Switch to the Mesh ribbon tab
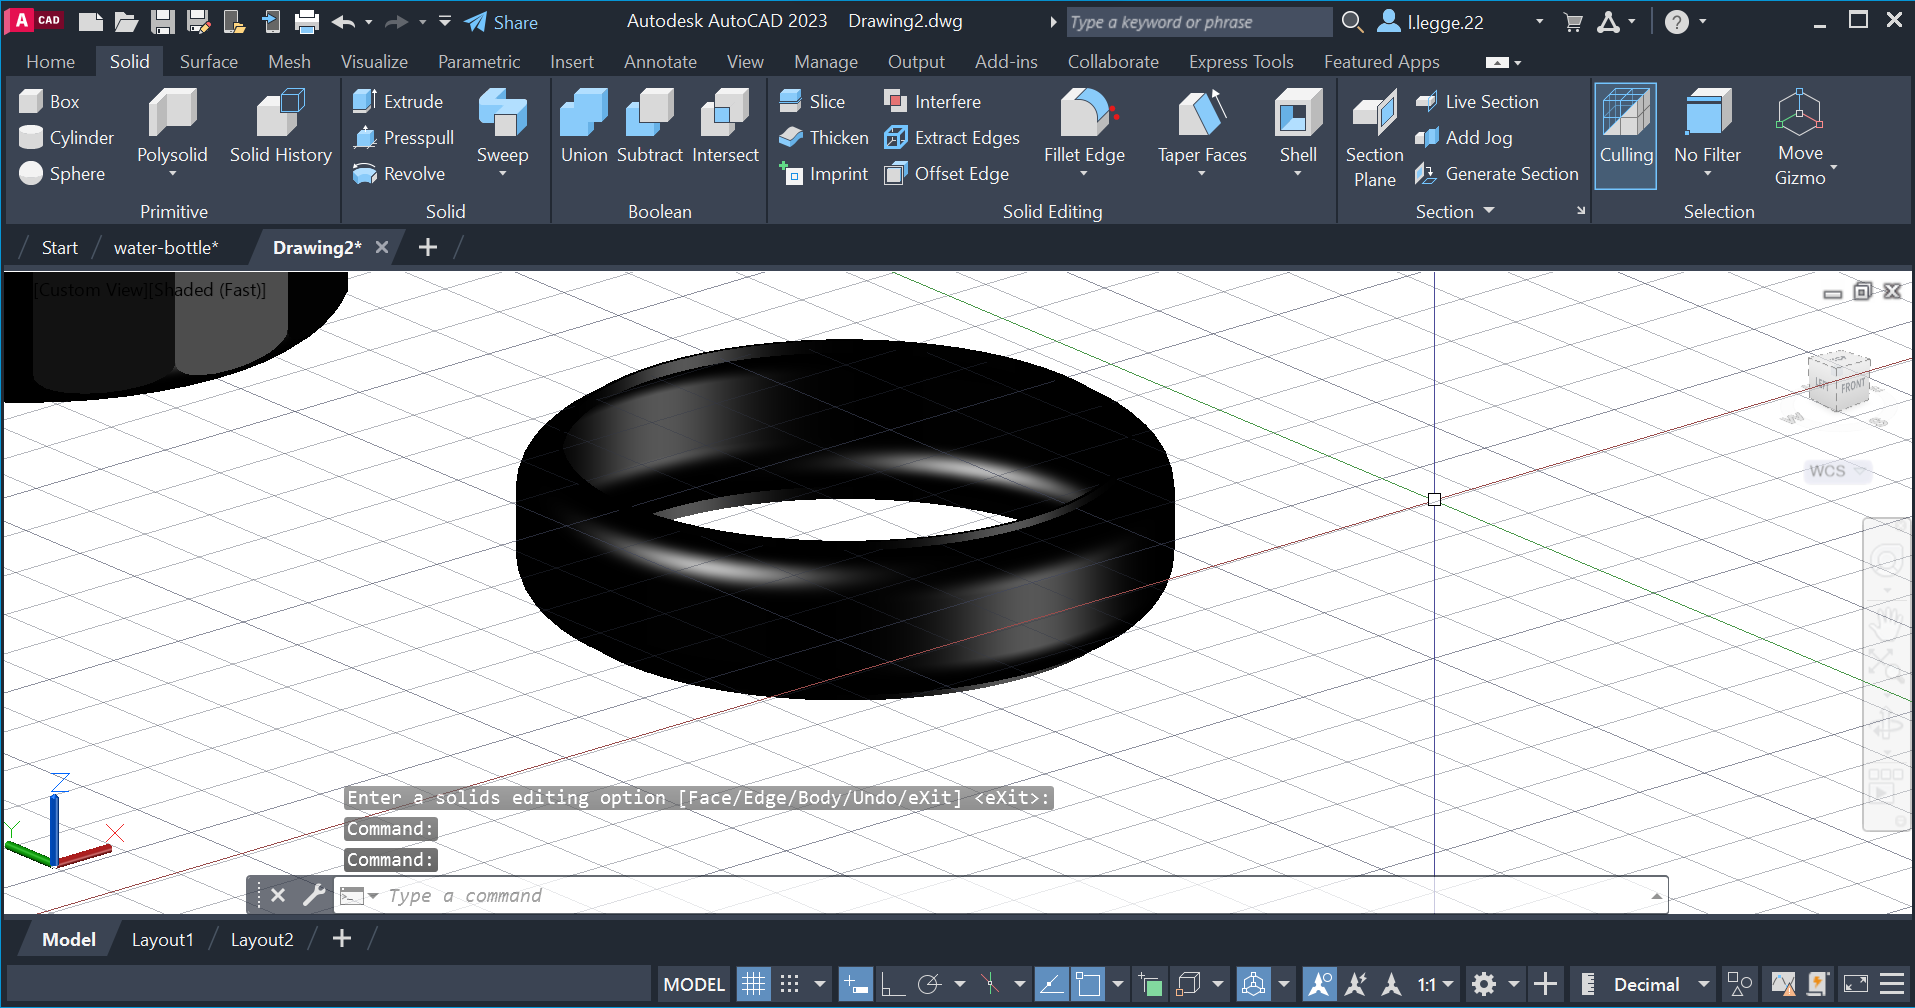Screen dimensions: 1915x1008 (x=289, y=61)
